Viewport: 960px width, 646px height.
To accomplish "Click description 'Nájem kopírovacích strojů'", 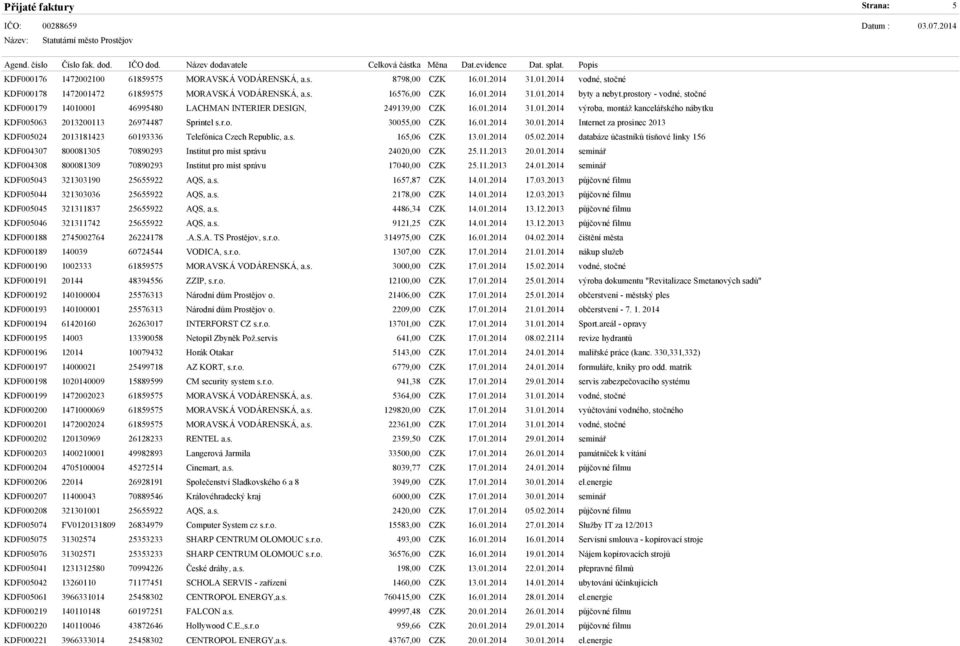I will (x=624, y=554).
